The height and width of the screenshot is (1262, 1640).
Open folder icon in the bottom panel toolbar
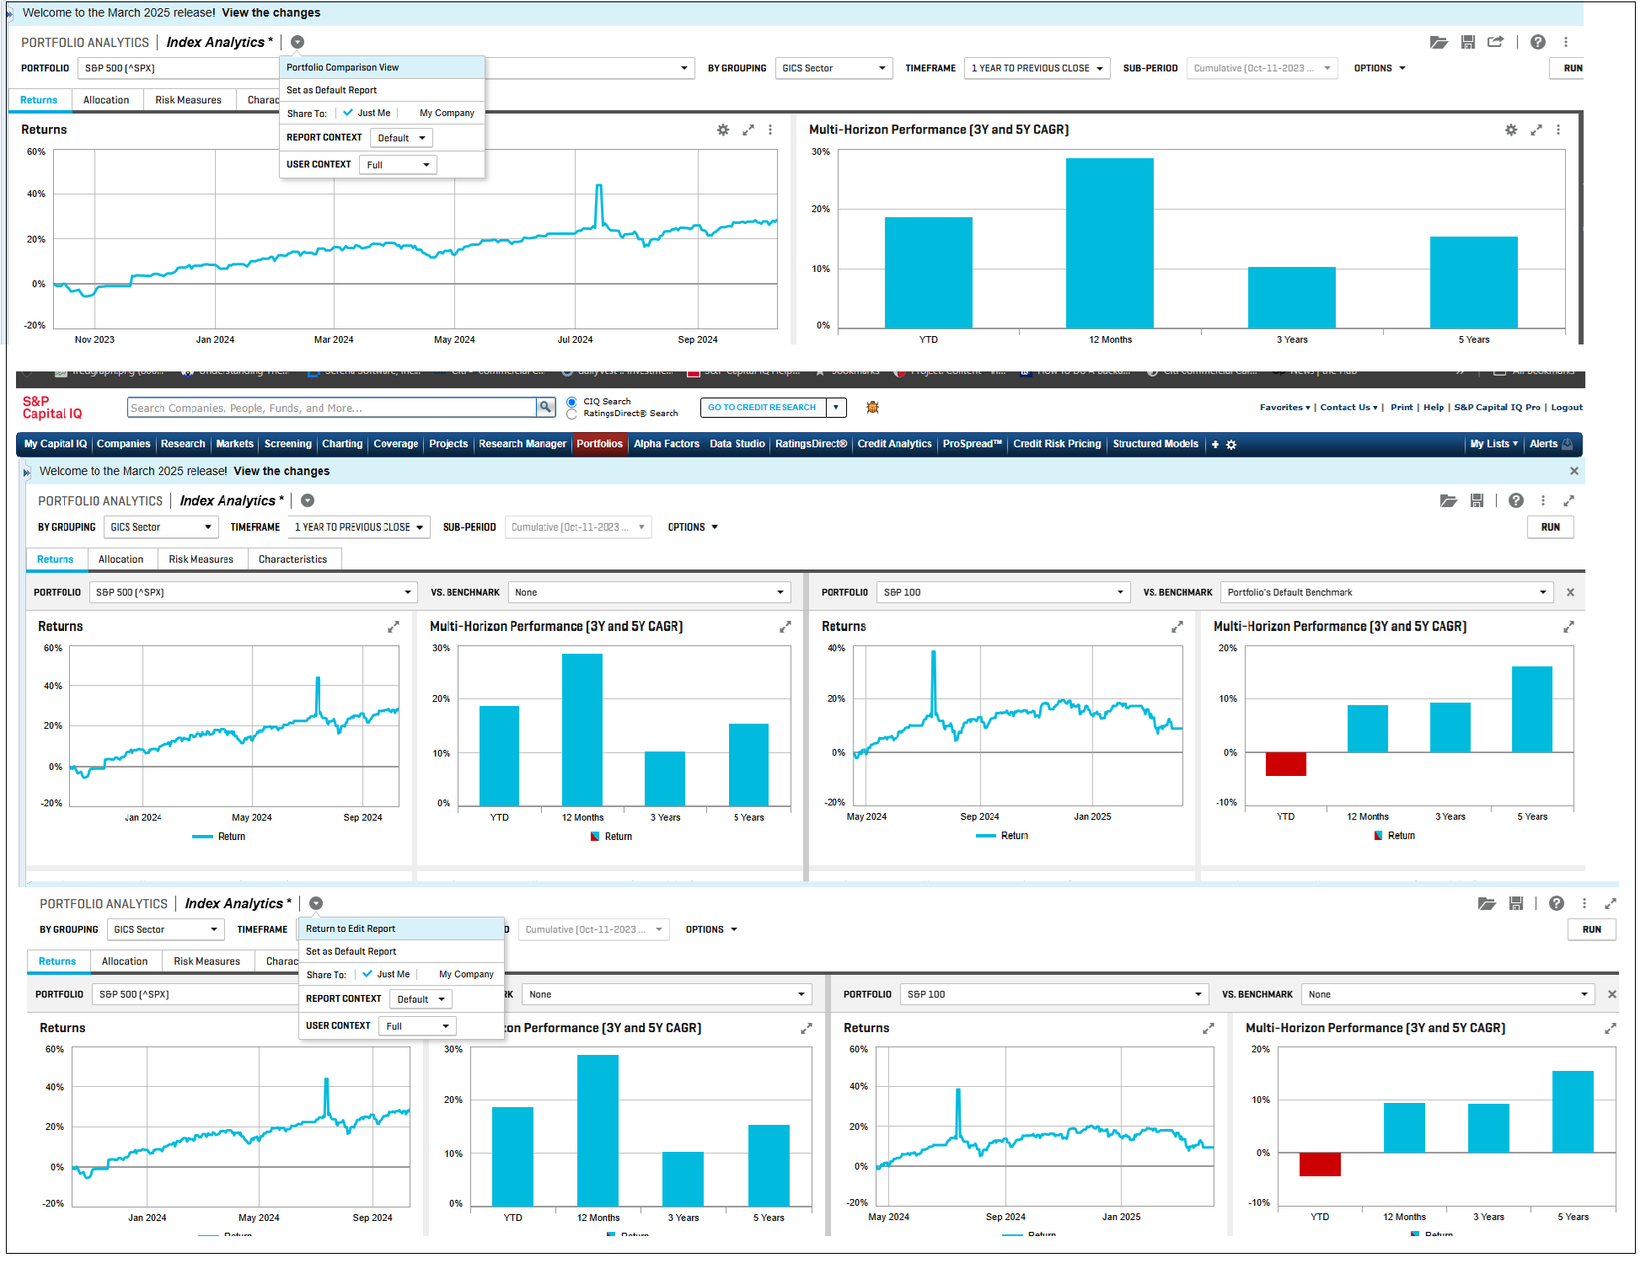[1487, 903]
